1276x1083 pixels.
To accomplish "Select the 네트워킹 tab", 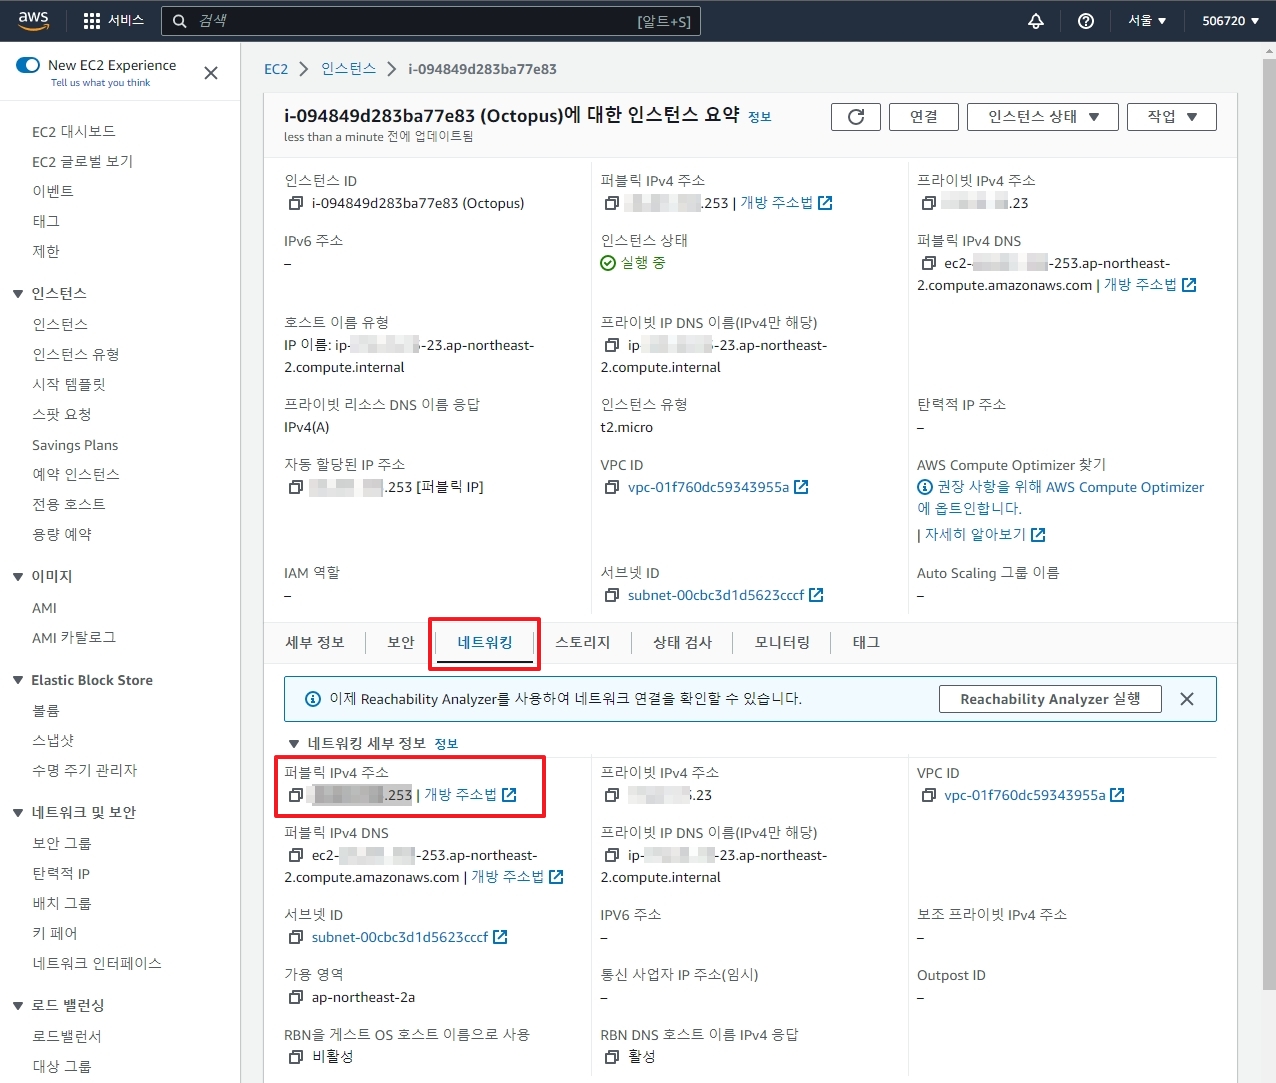I will point(485,643).
